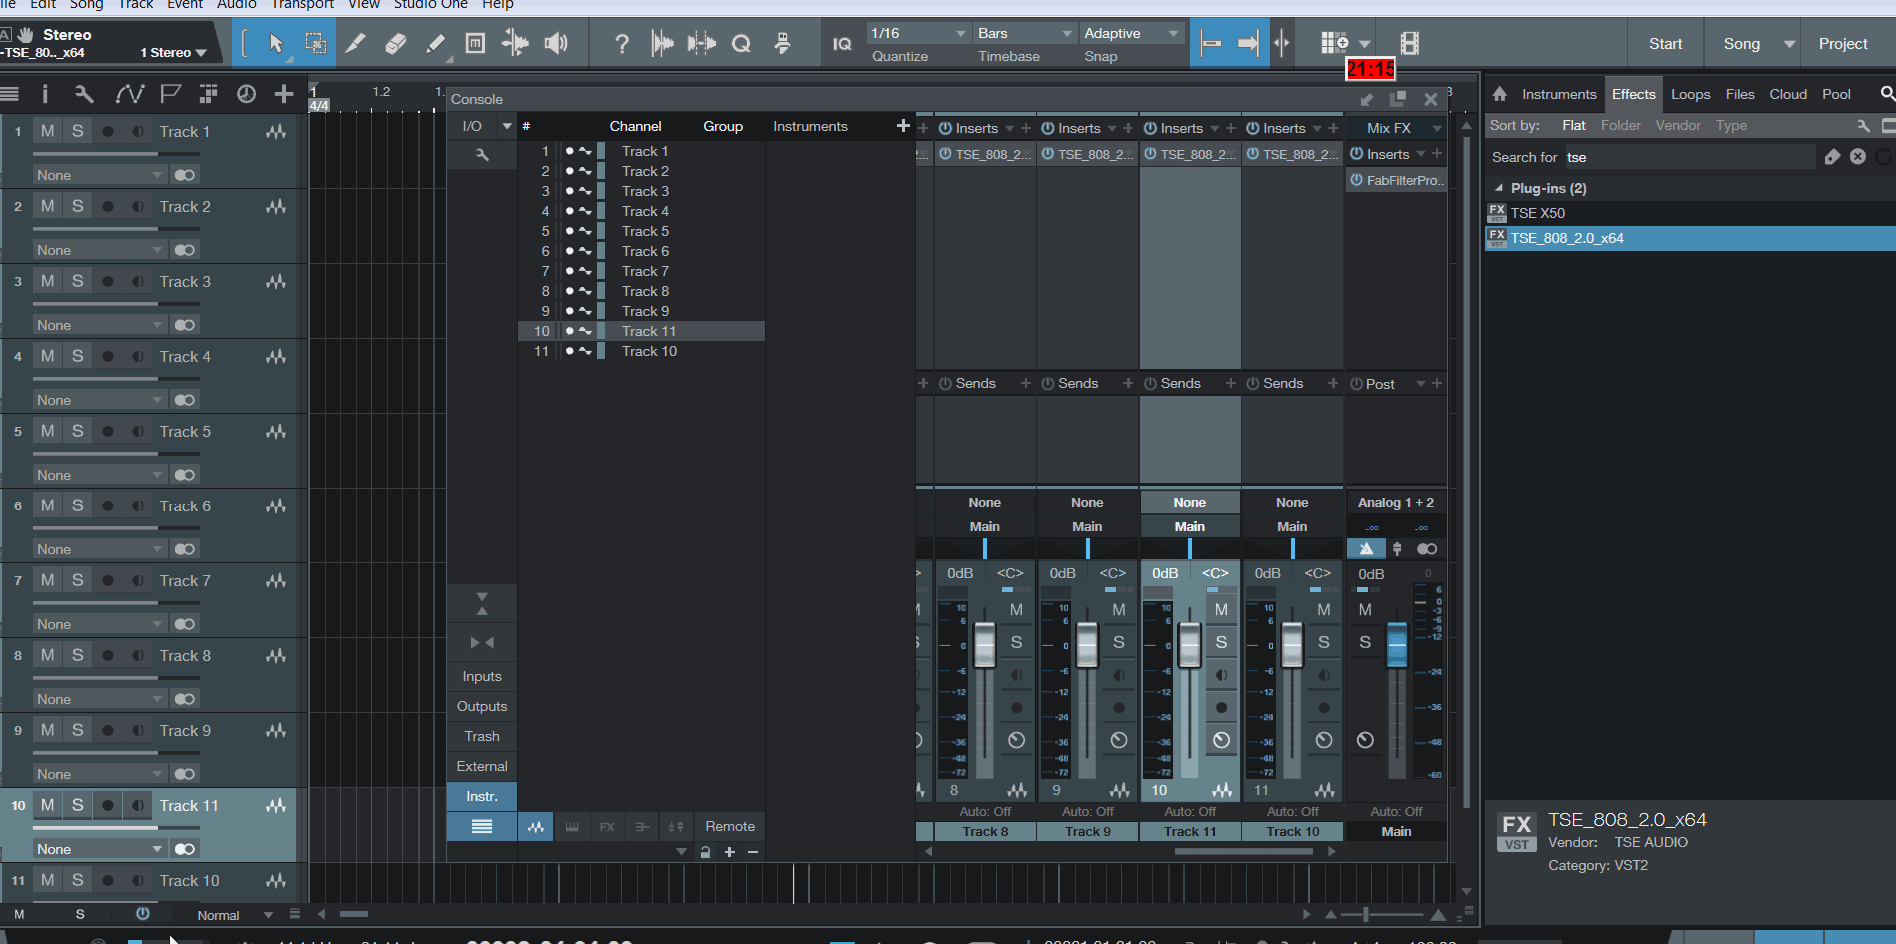This screenshot has height=944, width=1896.
Task: Open the track list icon
Action: tap(10, 94)
